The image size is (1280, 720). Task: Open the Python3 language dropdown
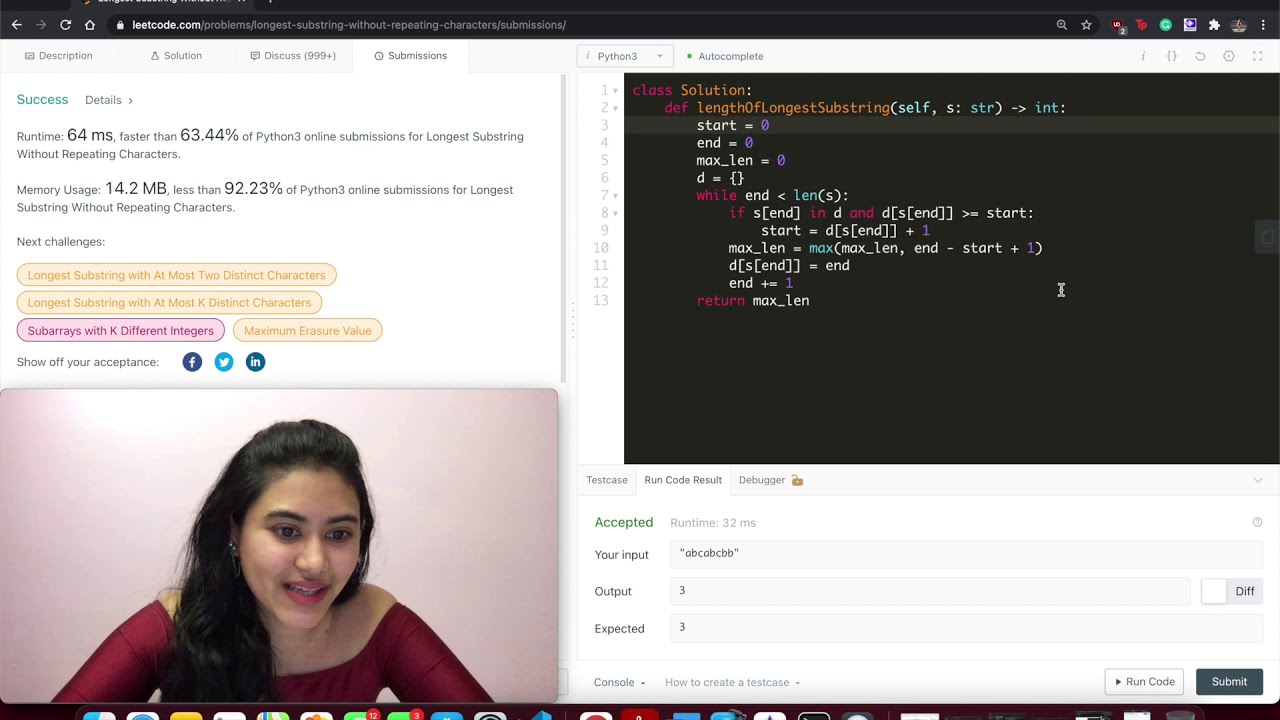(625, 56)
